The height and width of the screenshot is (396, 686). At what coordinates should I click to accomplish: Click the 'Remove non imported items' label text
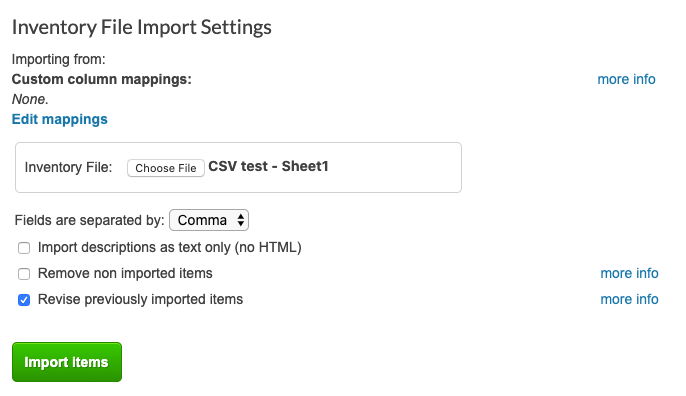pos(125,273)
